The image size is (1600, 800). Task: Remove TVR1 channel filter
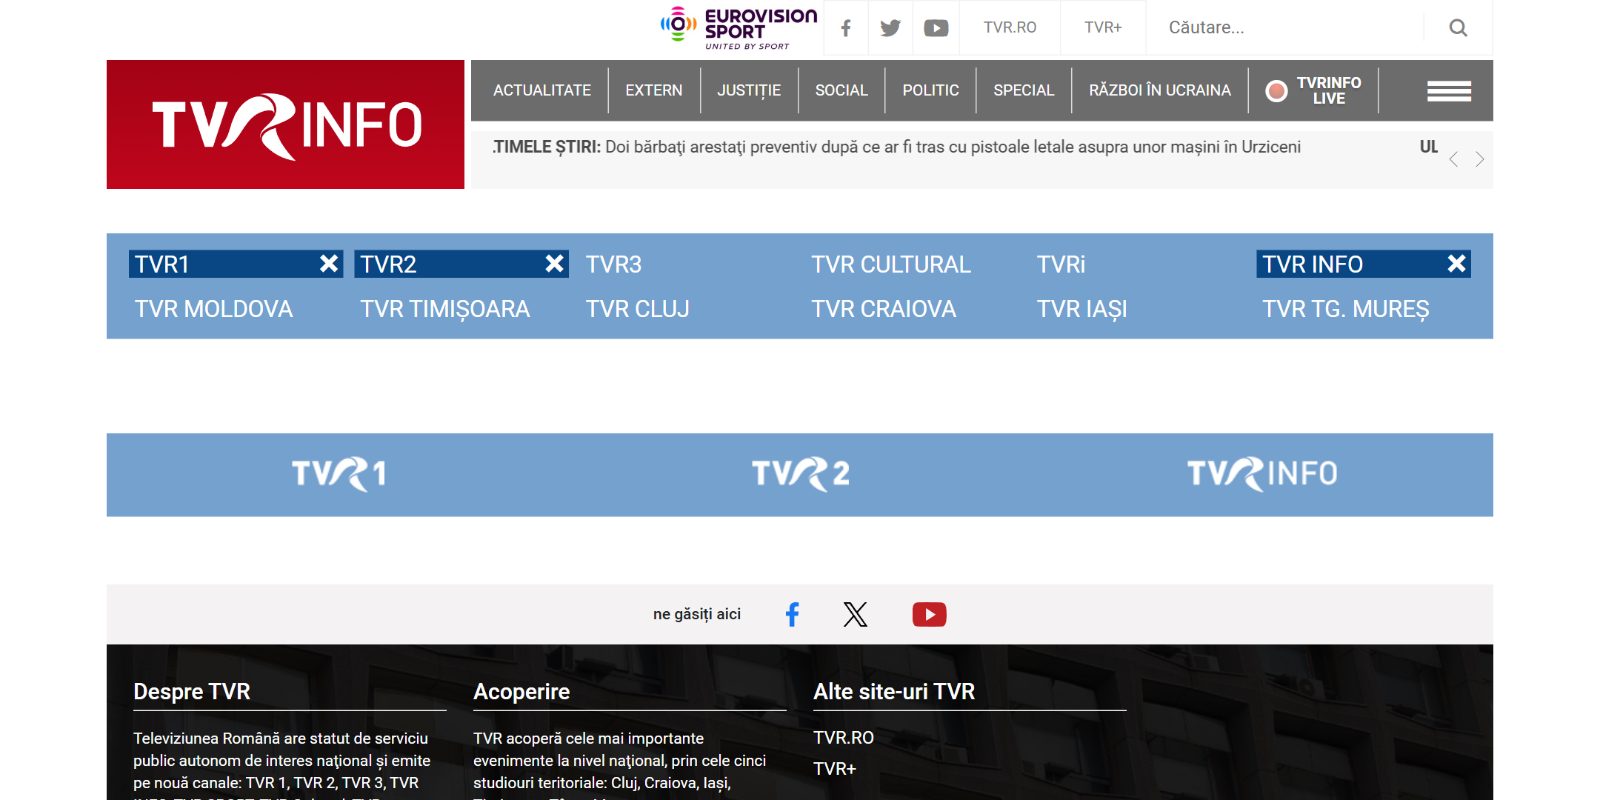click(x=329, y=264)
